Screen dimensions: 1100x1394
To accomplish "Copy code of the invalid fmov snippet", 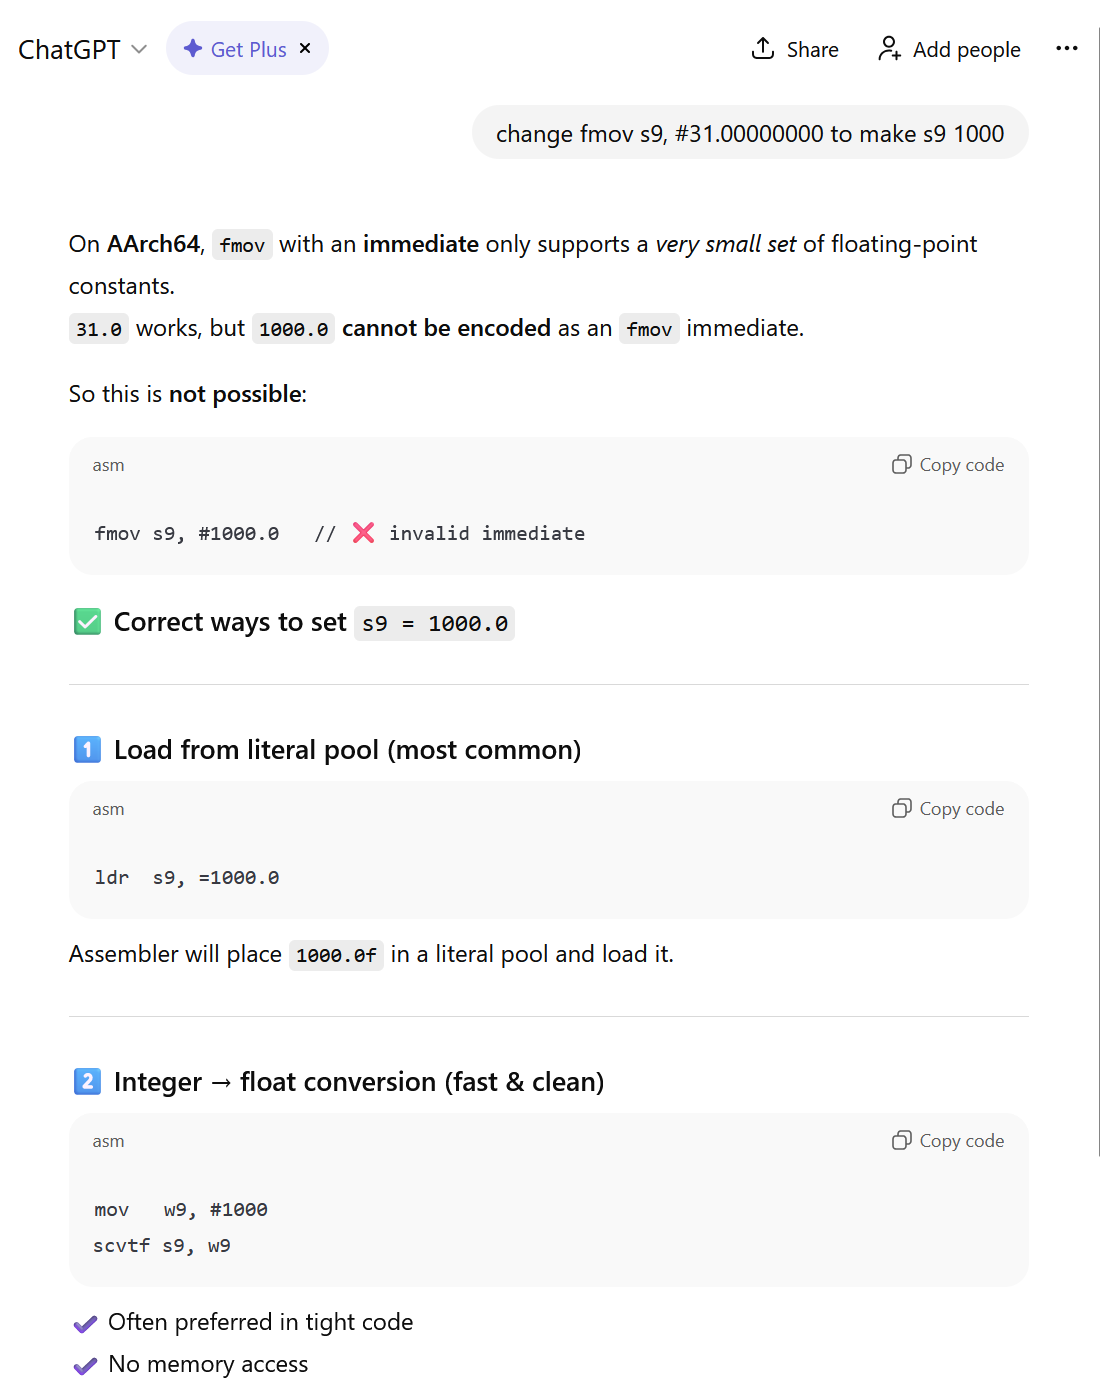I will [x=948, y=465].
